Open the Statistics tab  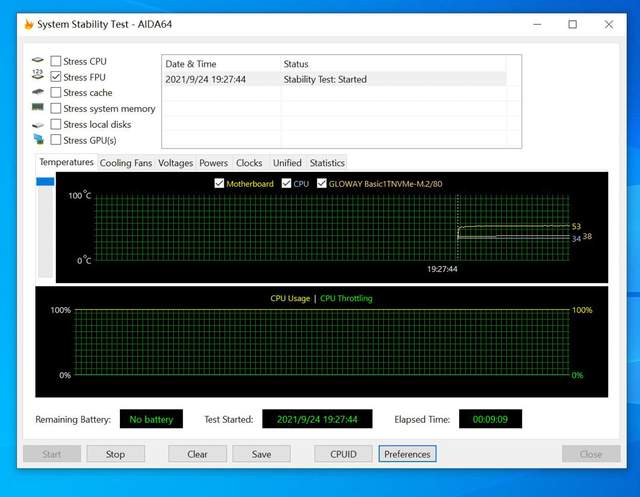pos(327,163)
